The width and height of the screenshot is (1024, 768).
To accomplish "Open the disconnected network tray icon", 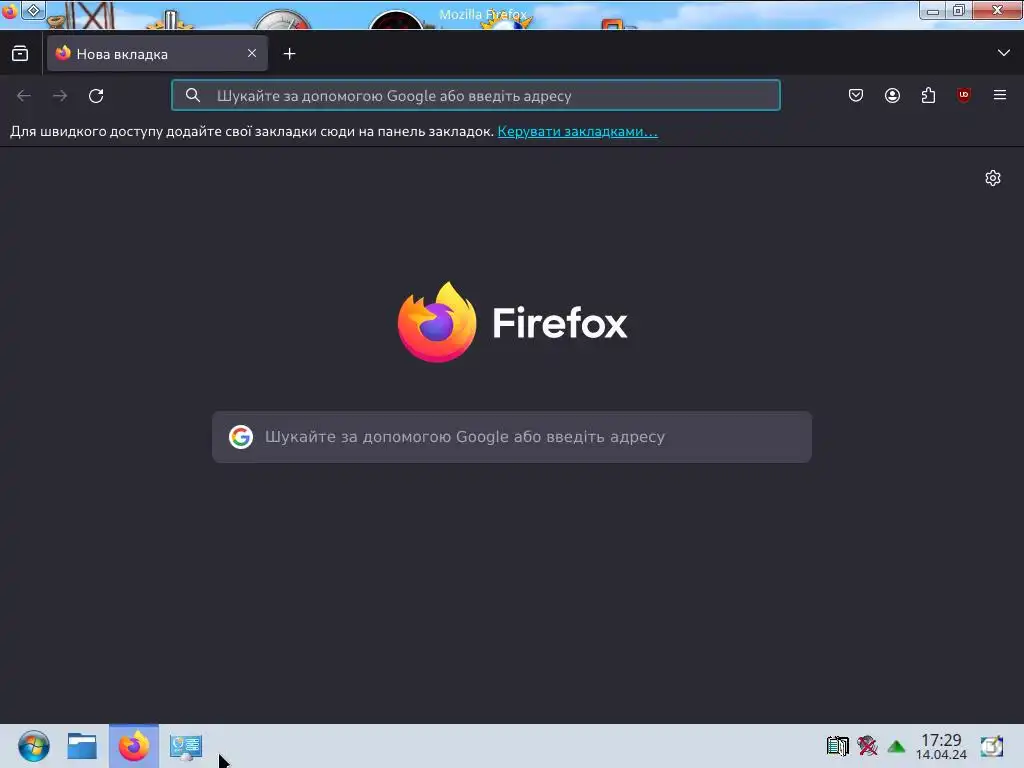I will coord(867,746).
